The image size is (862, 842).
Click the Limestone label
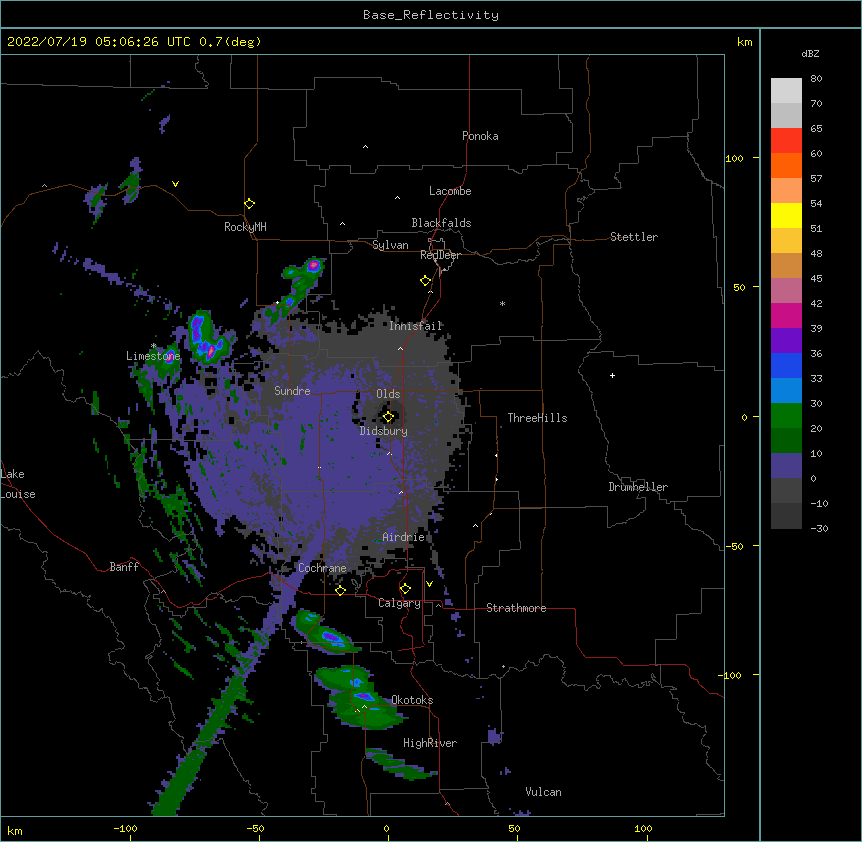[153, 356]
